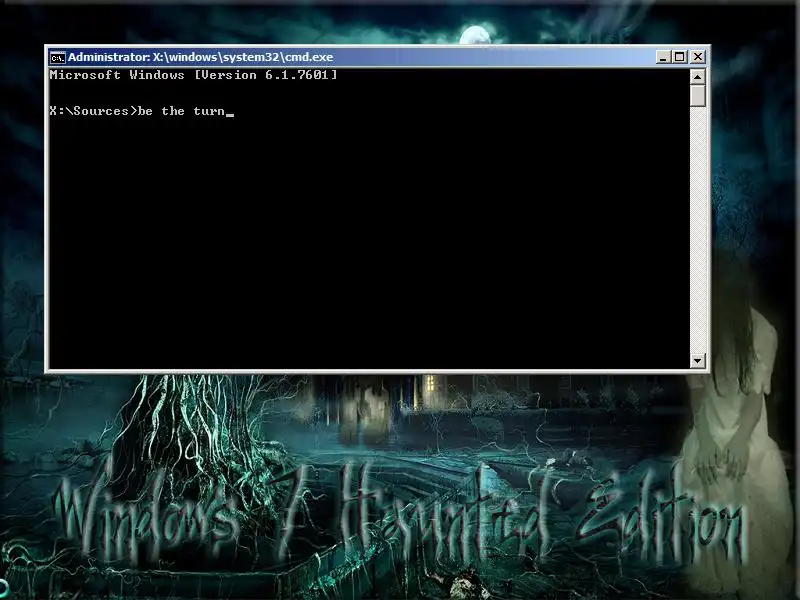Maximize the cmd.exe window
The width and height of the screenshot is (800, 600).
click(680, 57)
